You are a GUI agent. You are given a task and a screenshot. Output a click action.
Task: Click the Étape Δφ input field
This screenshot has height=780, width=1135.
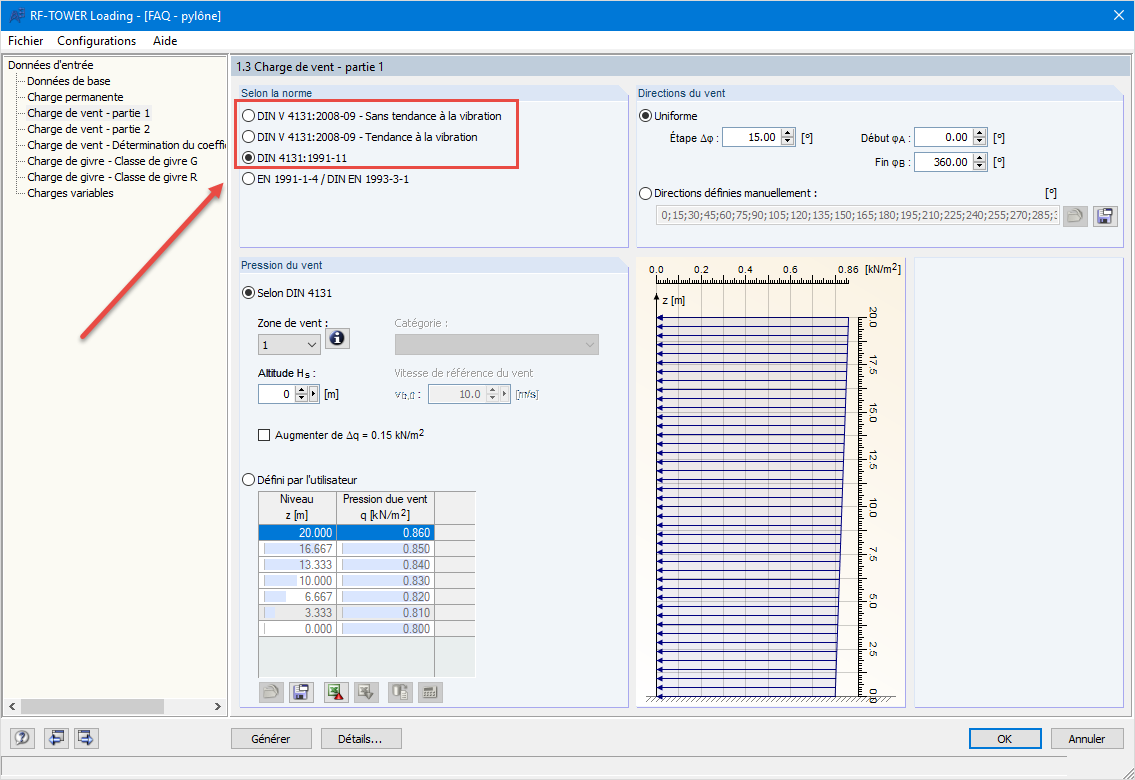click(751, 137)
